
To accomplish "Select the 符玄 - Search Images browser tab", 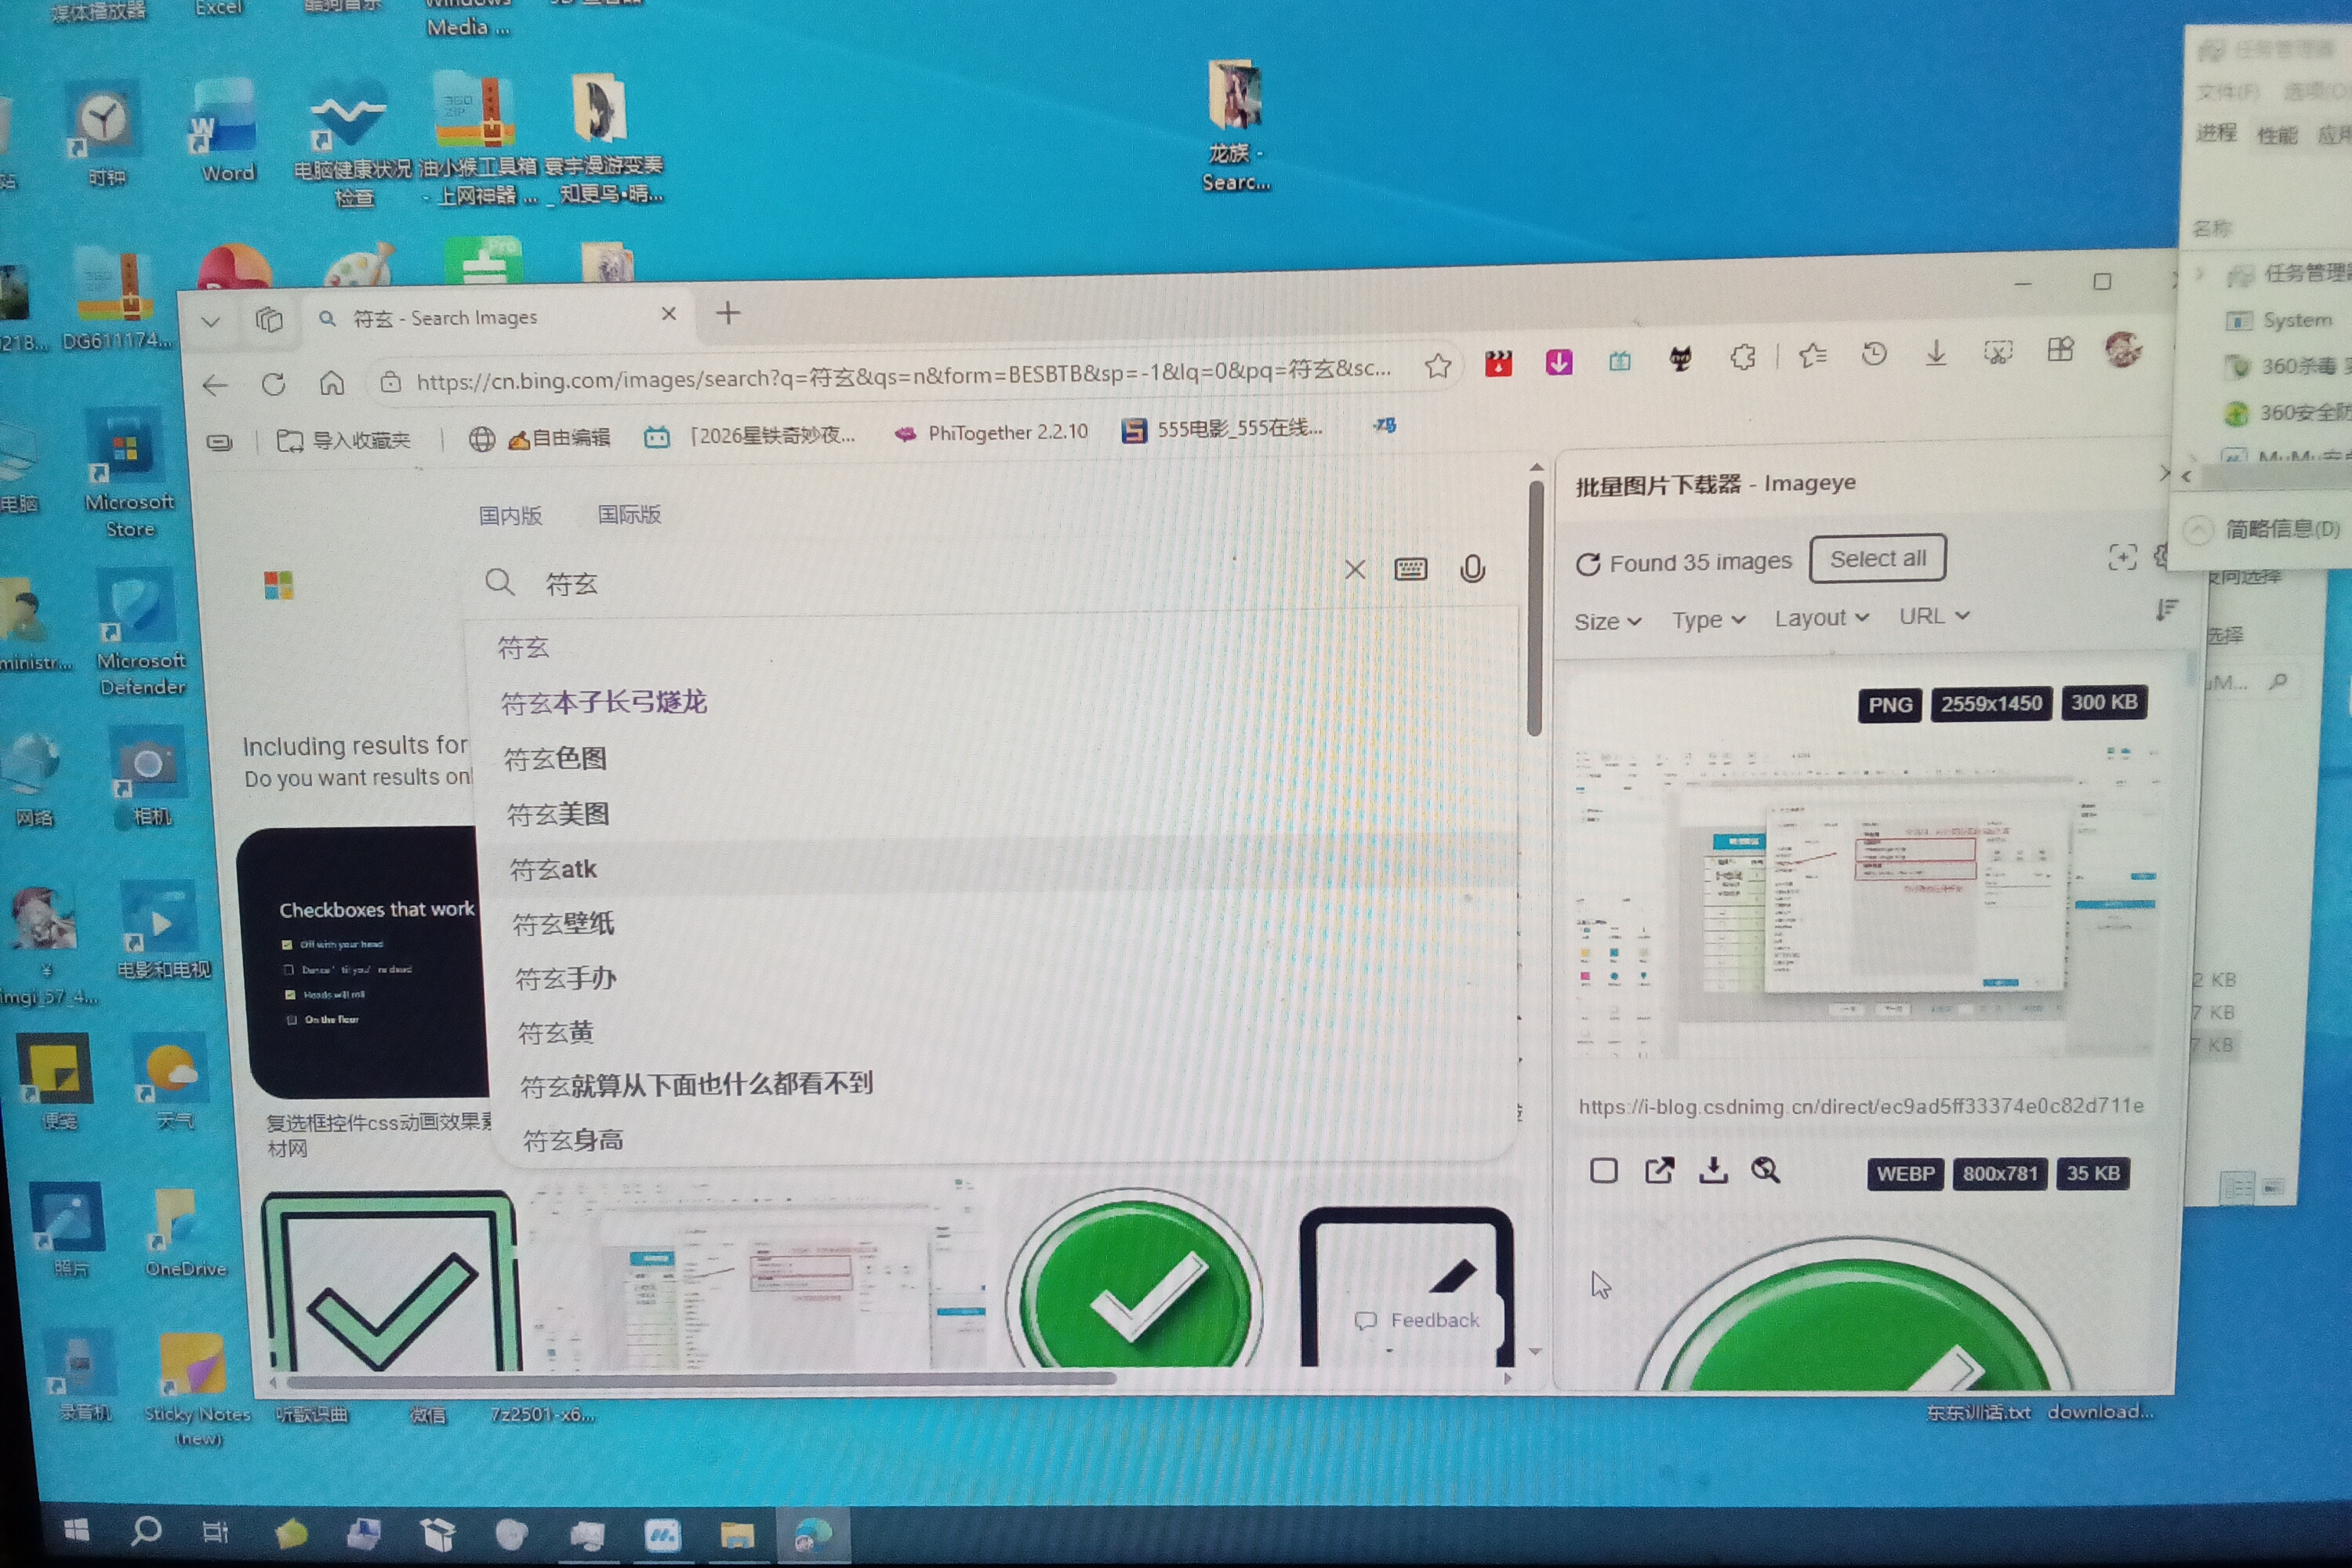I will tap(497, 317).
